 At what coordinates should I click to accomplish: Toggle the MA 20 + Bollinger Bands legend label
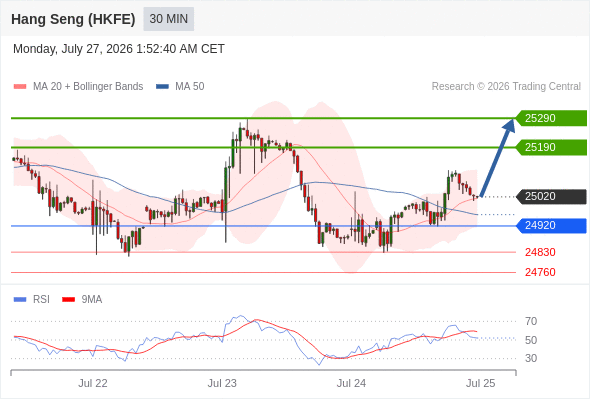[x=88, y=87]
